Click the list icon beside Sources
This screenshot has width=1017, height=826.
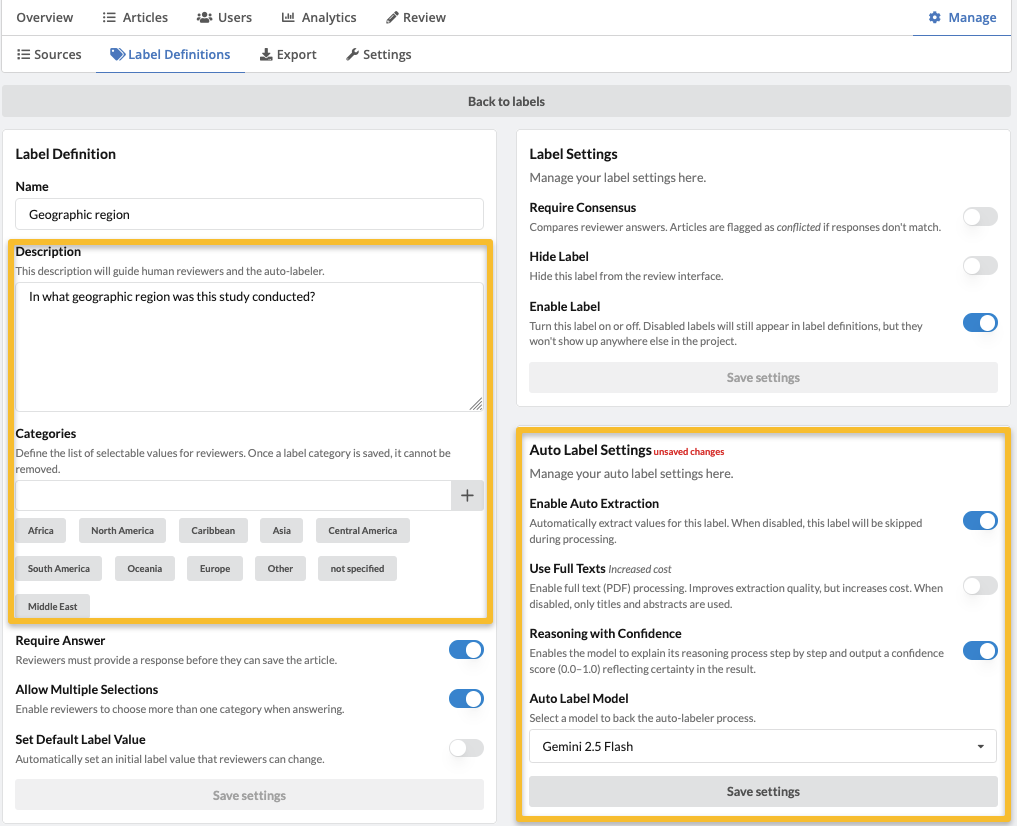(23, 55)
